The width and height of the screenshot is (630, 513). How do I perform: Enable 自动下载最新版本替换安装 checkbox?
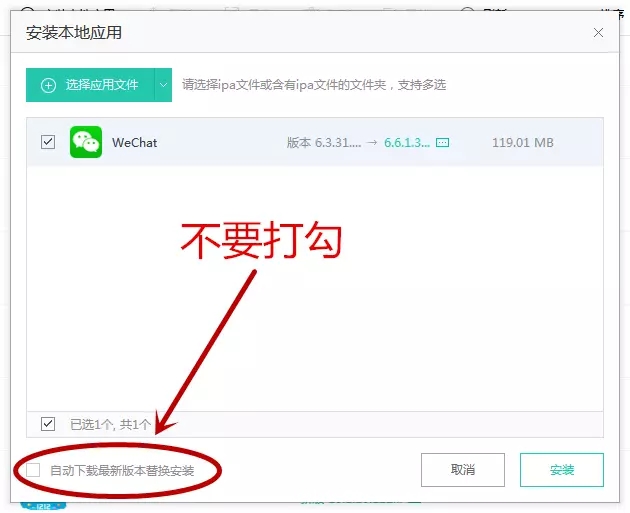(x=34, y=470)
